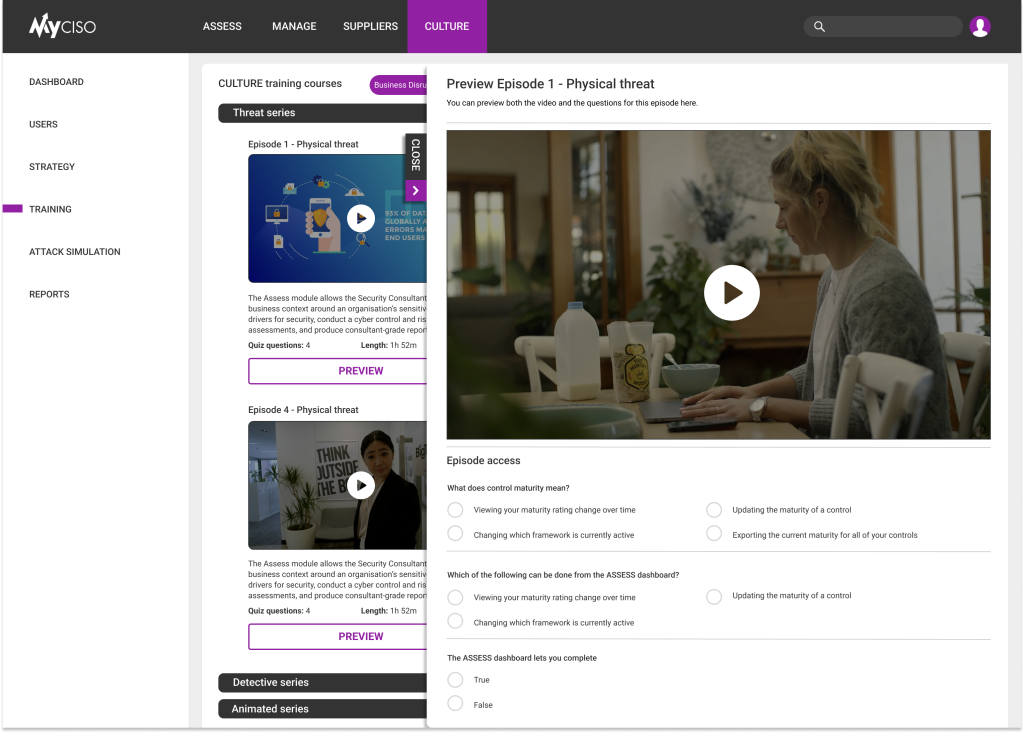The image size is (1024, 733).
Task: Play the main preview video
Action: (x=731, y=293)
